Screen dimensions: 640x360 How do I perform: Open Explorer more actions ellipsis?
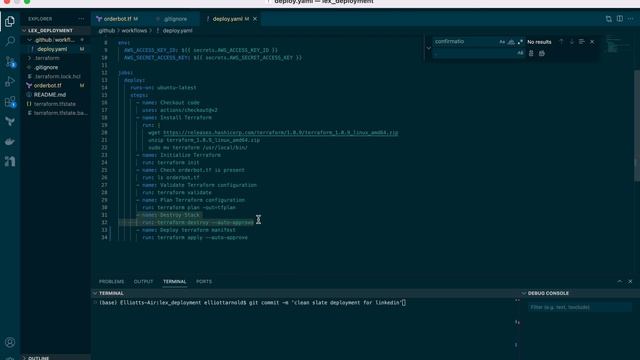(x=81, y=19)
